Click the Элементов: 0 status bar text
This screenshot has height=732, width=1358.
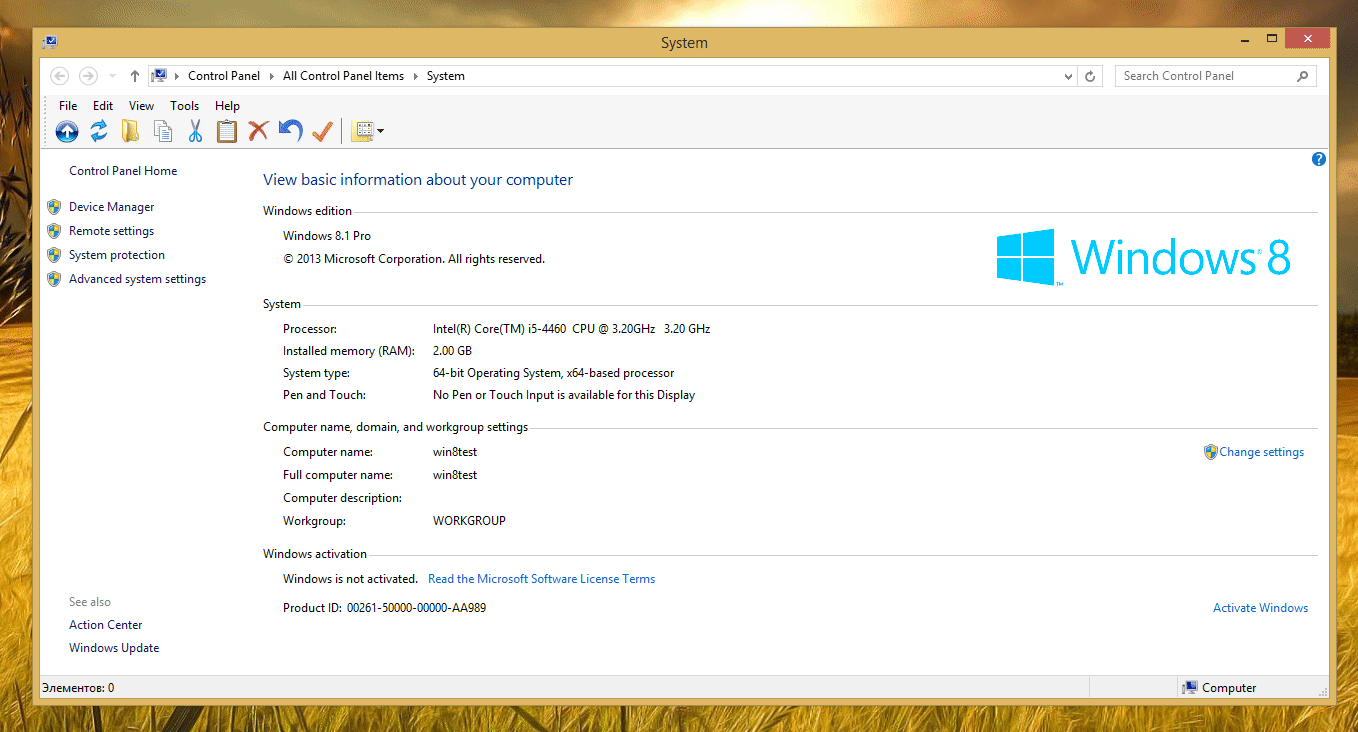[x=78, y=688]
